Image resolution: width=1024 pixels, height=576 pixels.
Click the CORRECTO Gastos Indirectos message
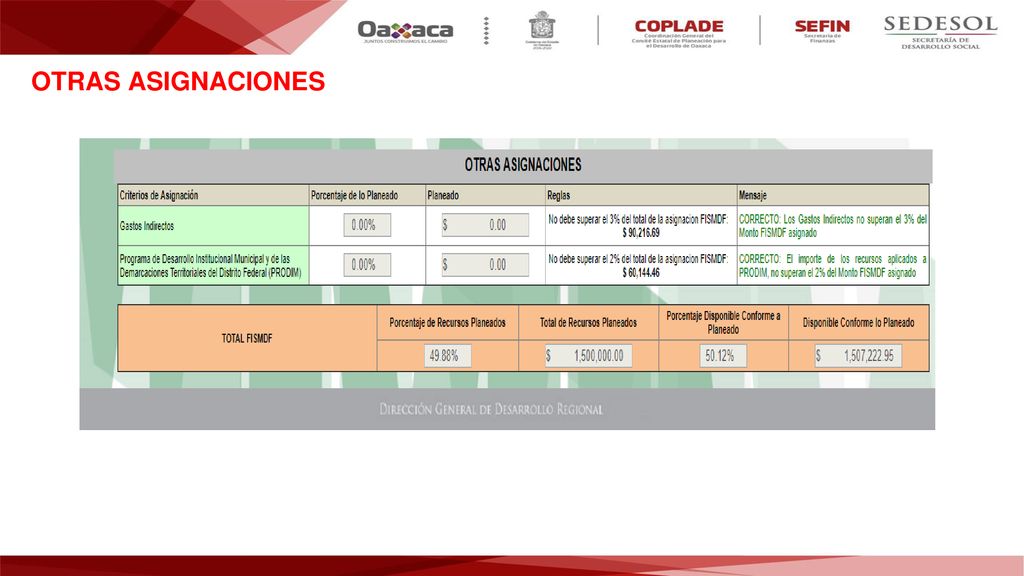833,226
